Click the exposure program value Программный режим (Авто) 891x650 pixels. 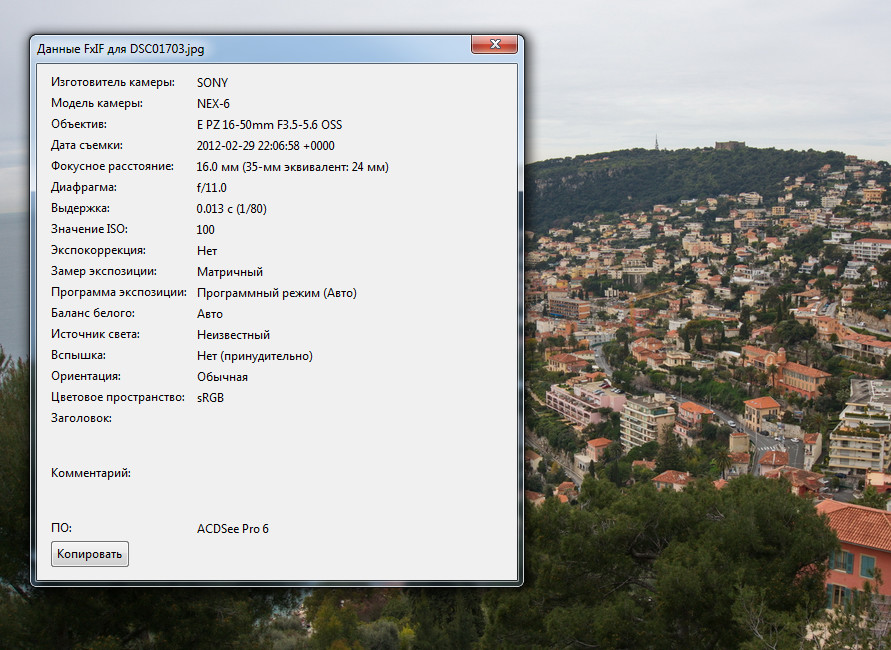[x=276, y=292]
